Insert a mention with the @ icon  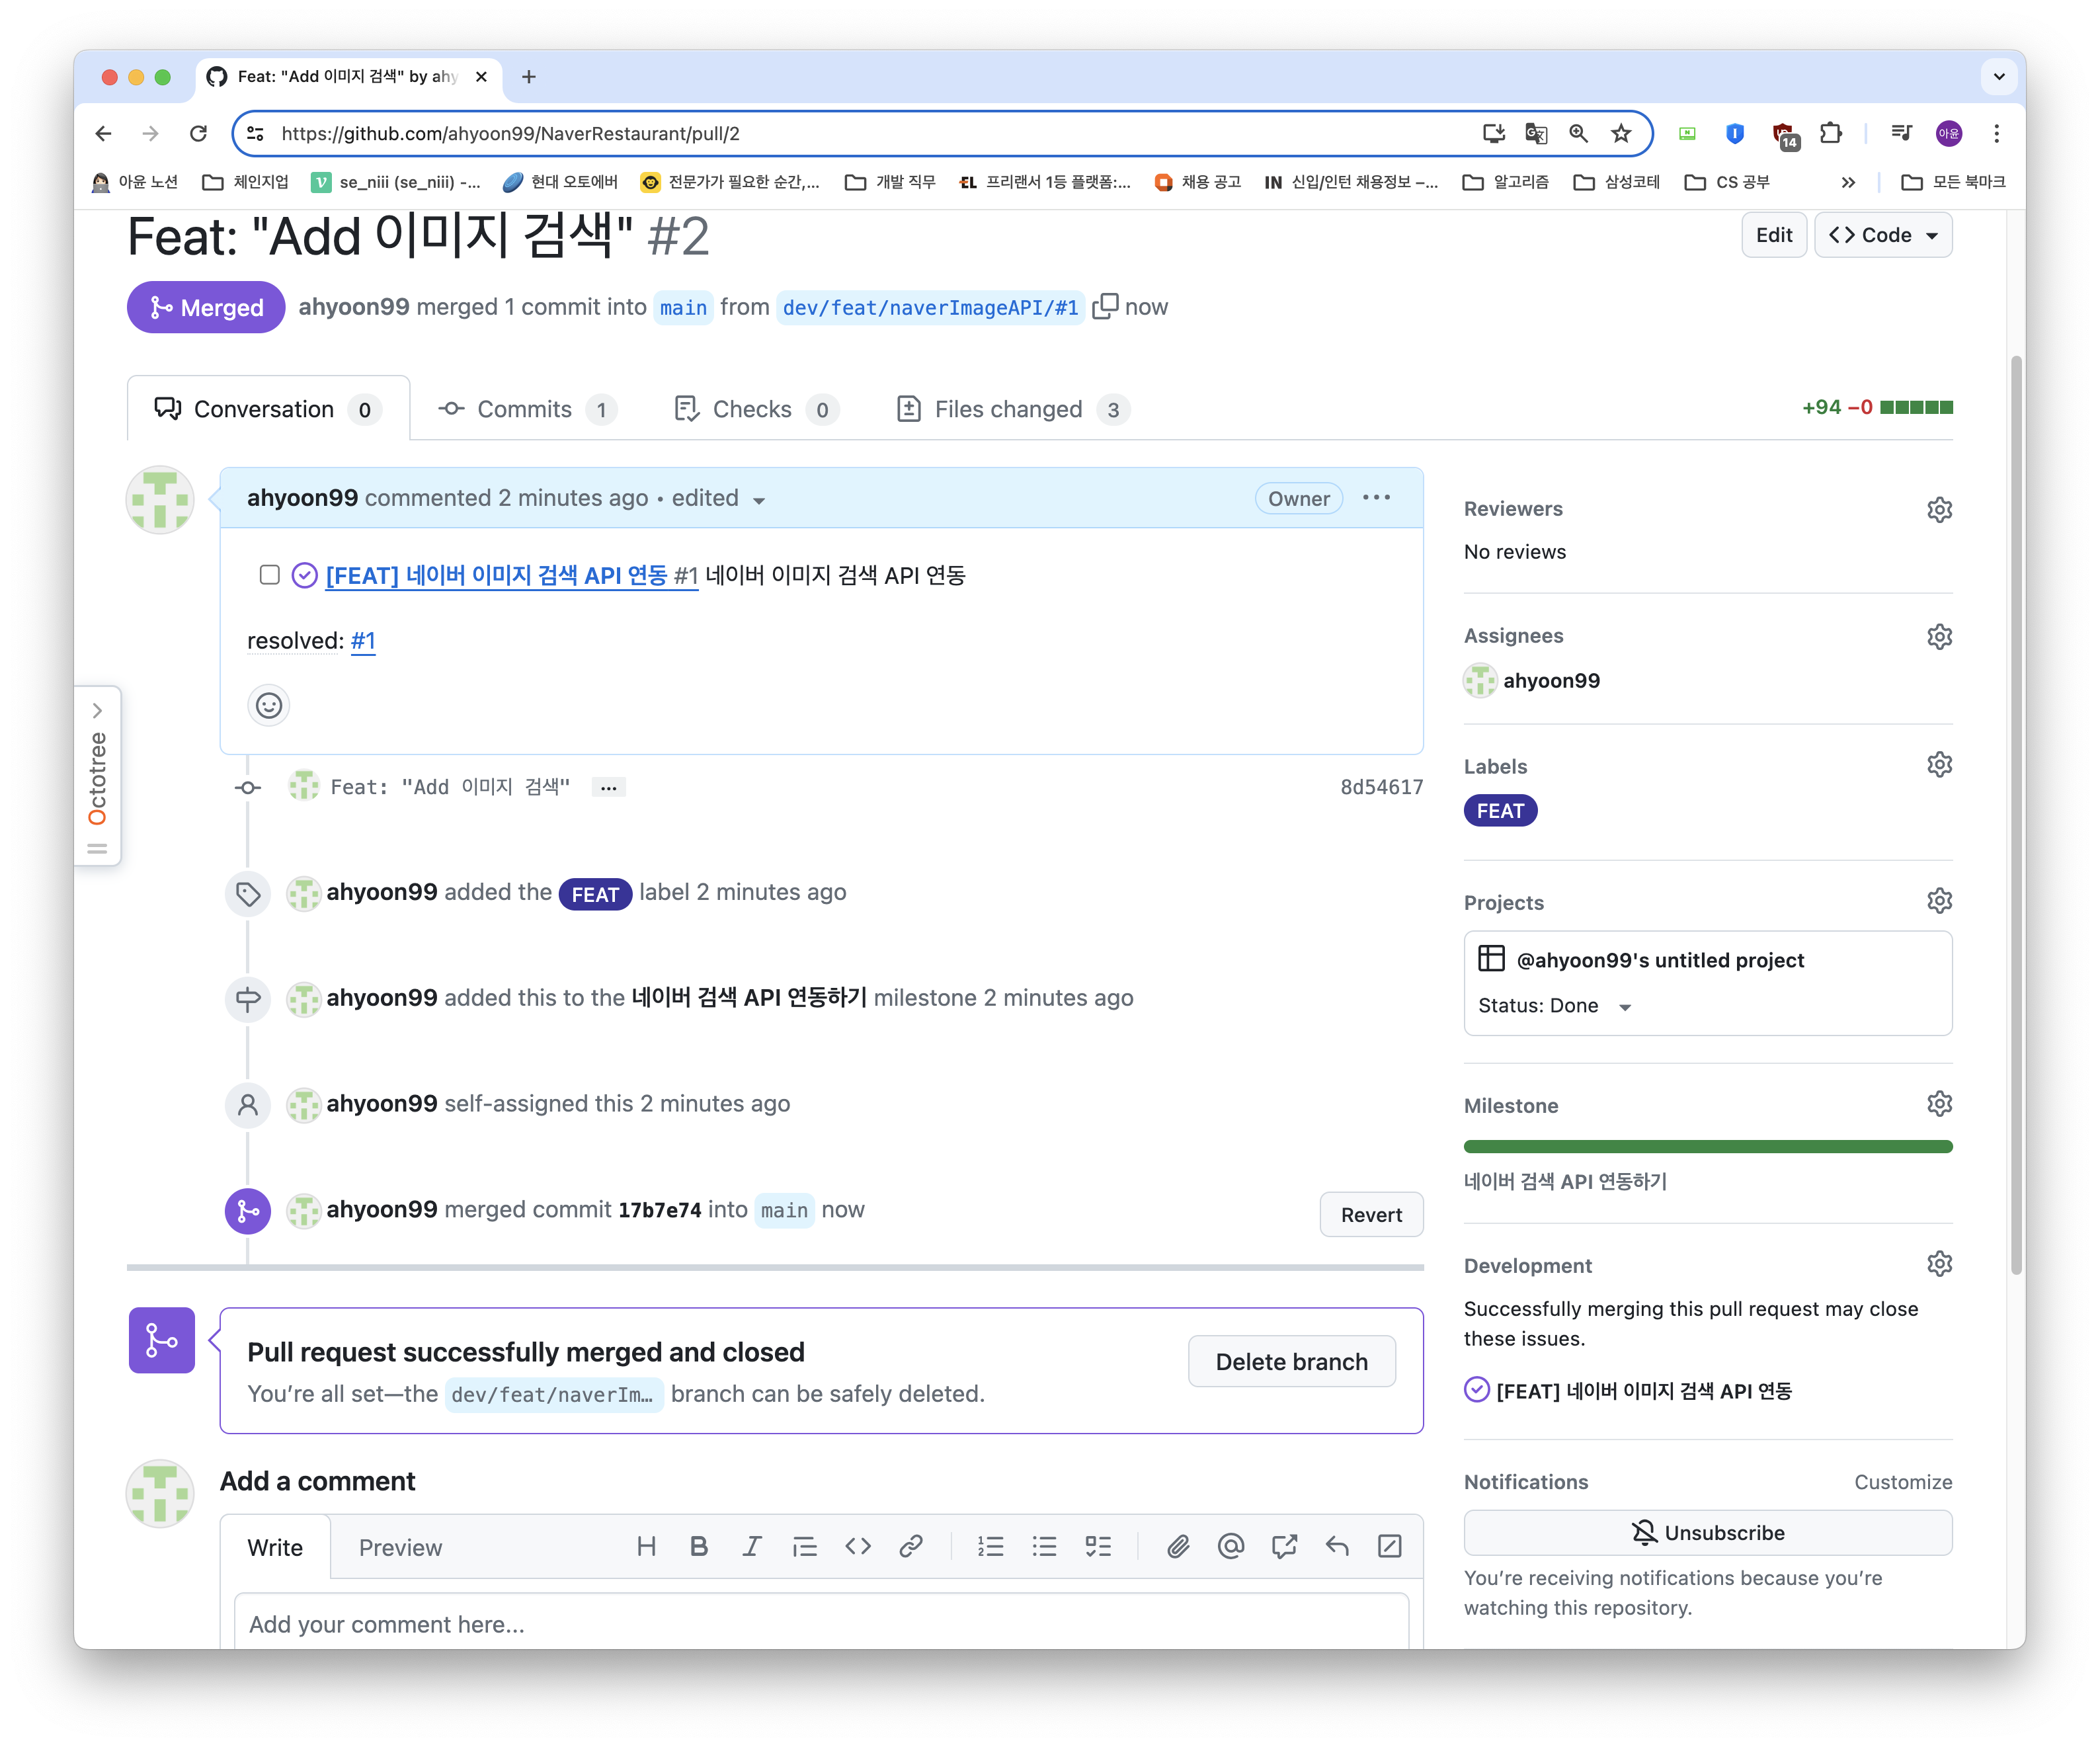tap(1231, 1547)
